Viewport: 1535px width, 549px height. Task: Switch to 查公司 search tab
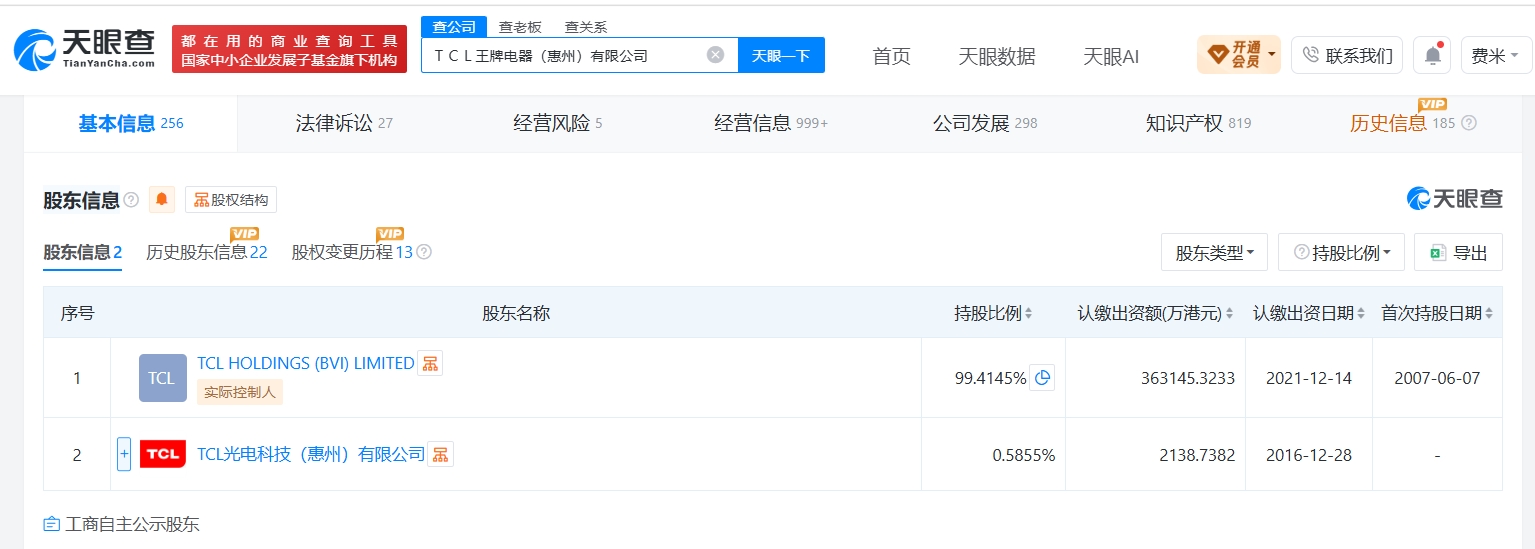click(454, 27)
